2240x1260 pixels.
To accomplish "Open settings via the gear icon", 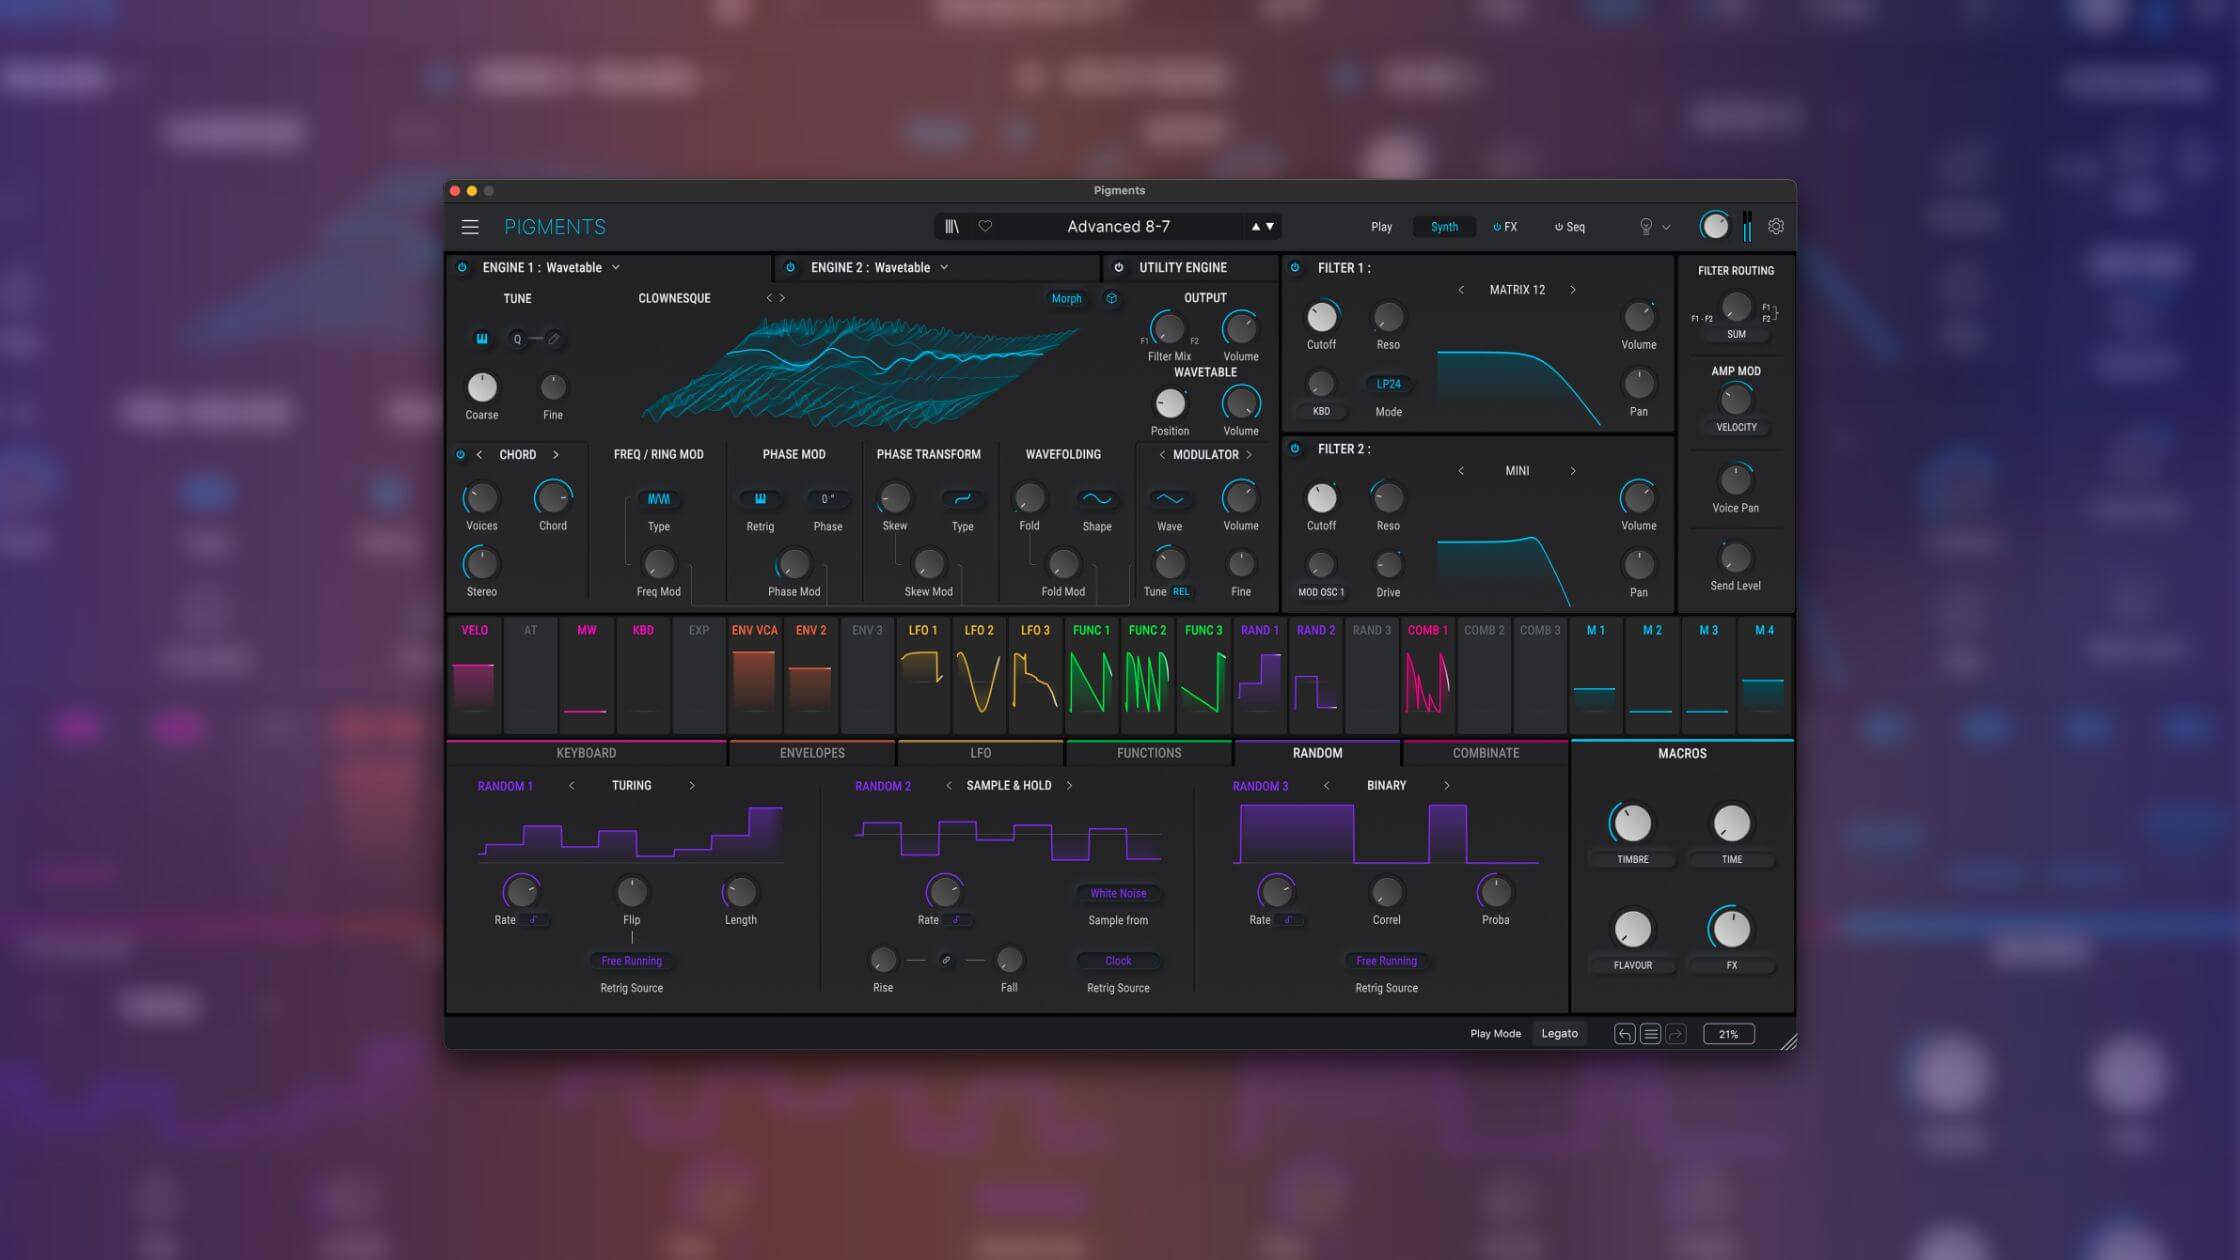I will [1776, 227].
